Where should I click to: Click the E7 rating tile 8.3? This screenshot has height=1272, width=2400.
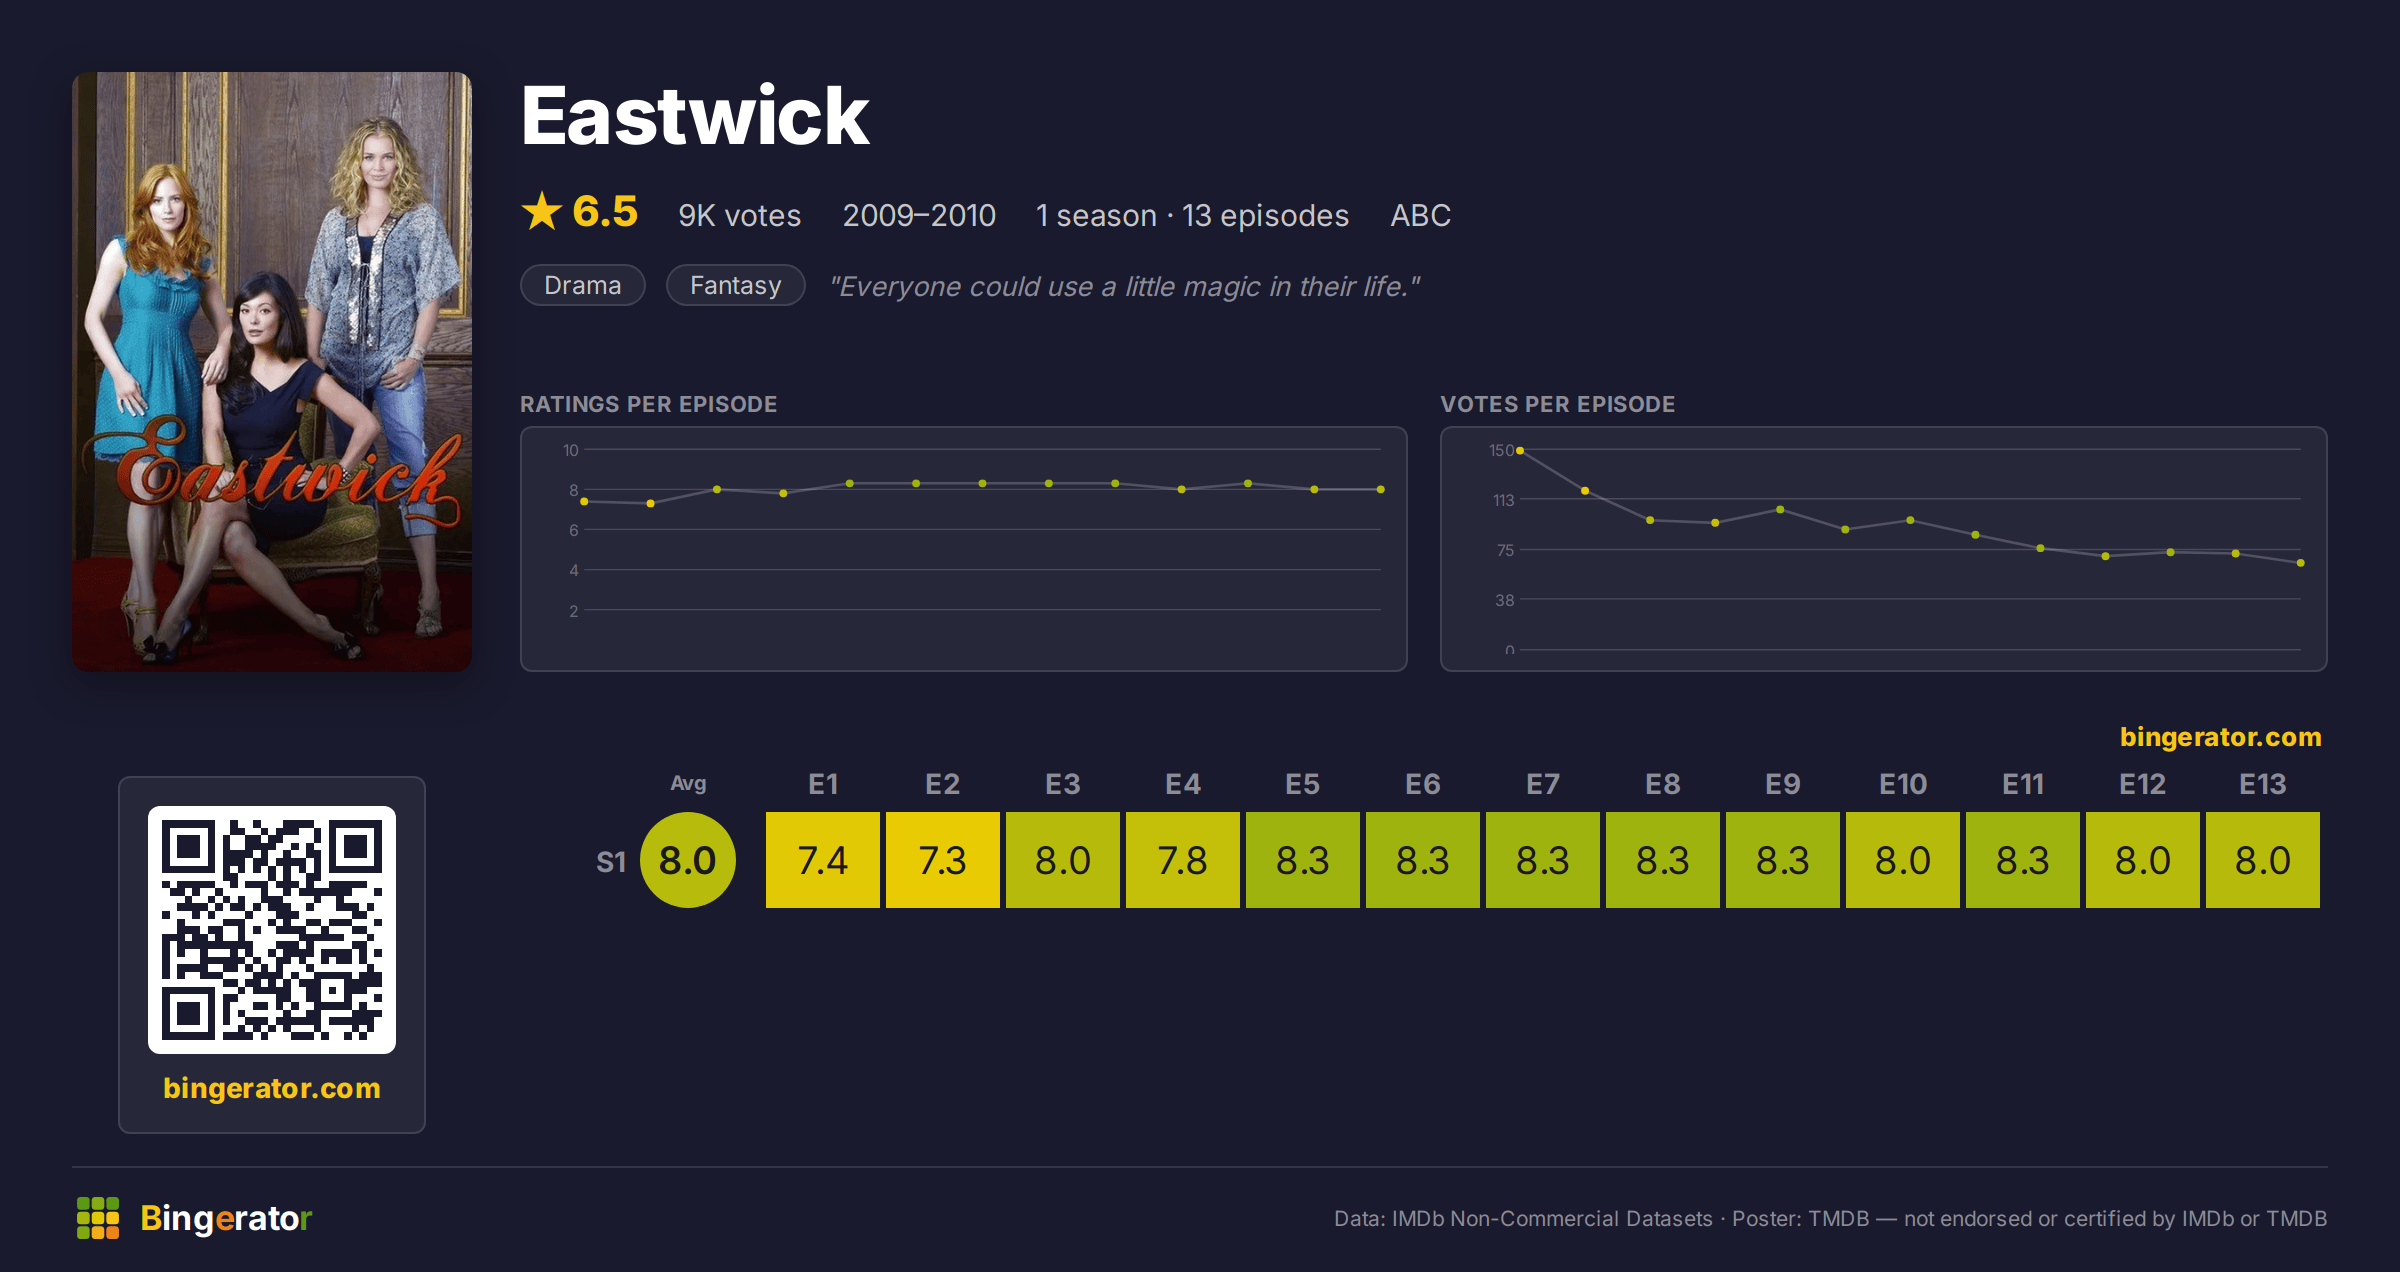1543,860
